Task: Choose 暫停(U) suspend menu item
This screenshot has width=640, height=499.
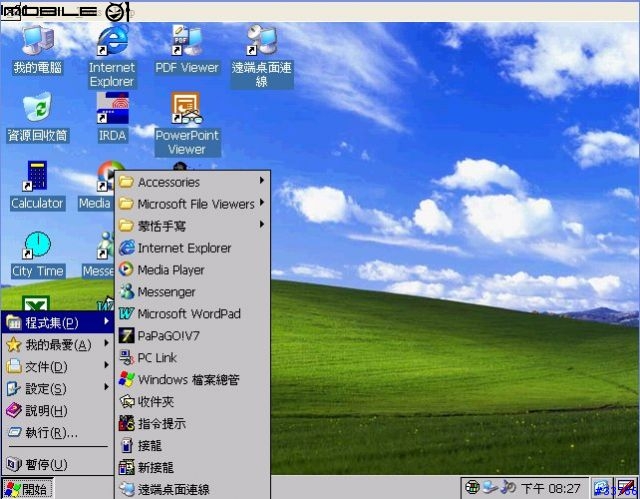Action: coord(58,464)
